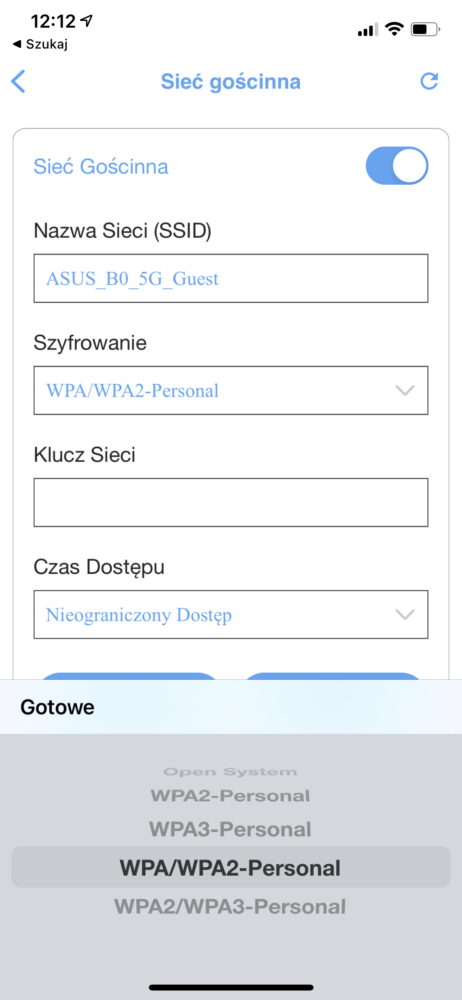Image resolution: width=462 pixels, height=1000 pixels.
Task: Pick WPA2/WPA3-Personal in the picker
Action: point(230,906)
